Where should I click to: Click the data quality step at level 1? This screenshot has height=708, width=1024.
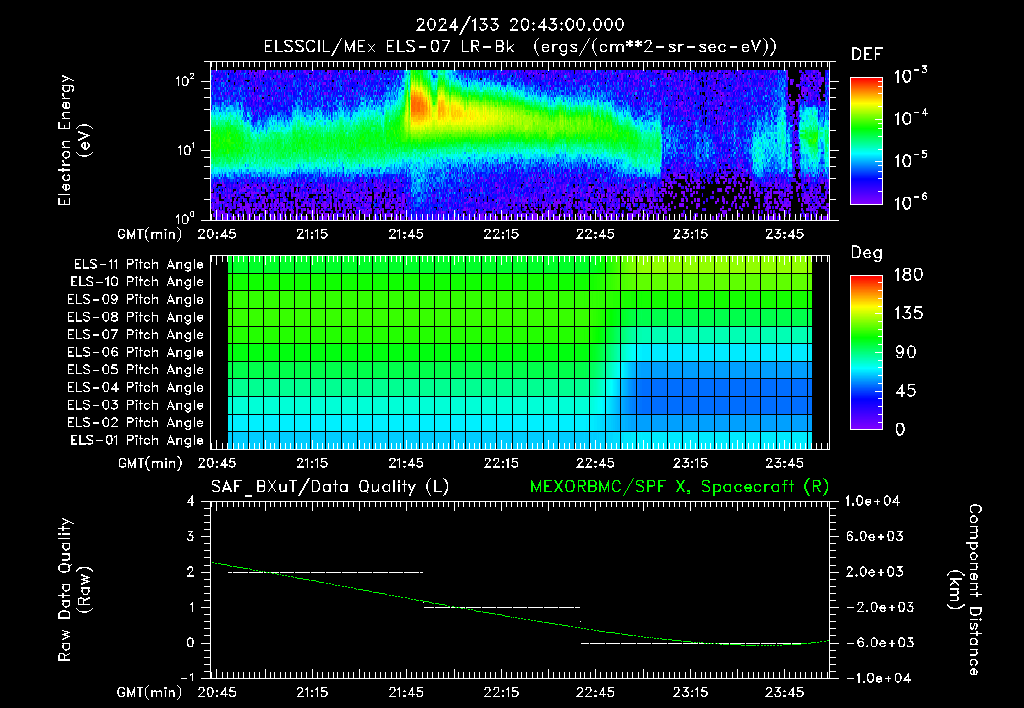click(502, 608)
